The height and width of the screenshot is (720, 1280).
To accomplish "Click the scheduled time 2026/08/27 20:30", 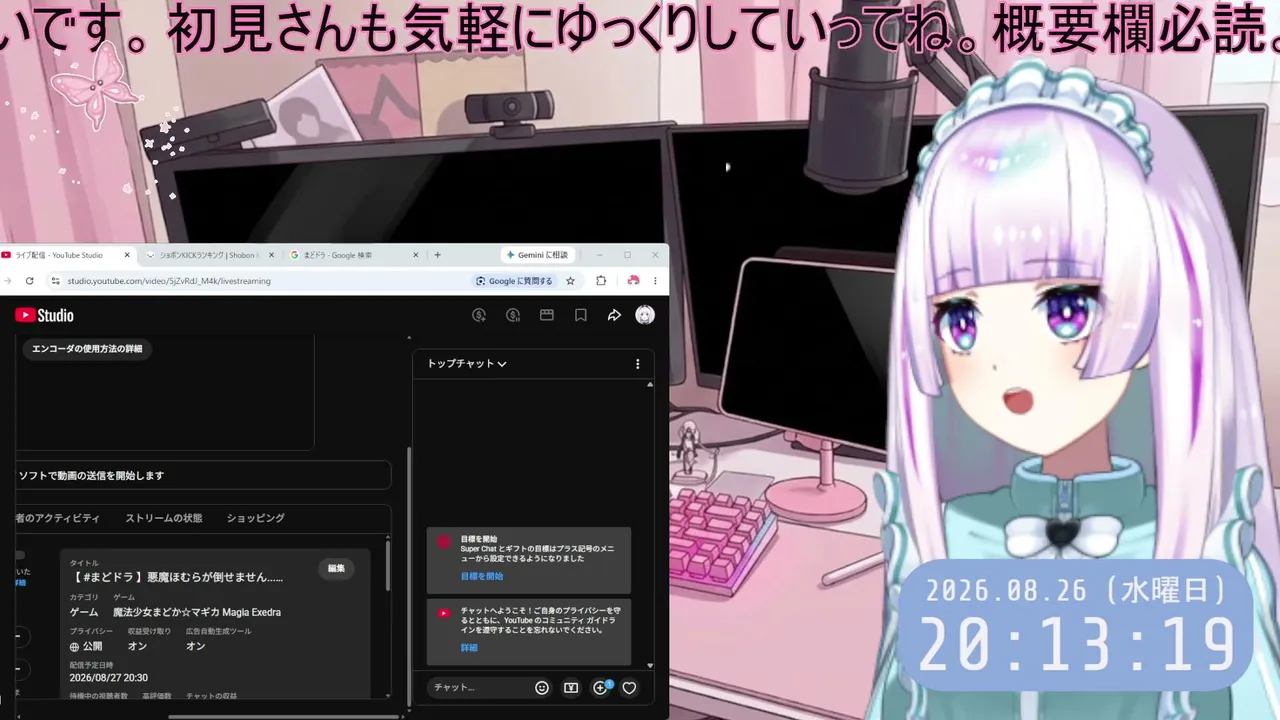I will 108,678.
